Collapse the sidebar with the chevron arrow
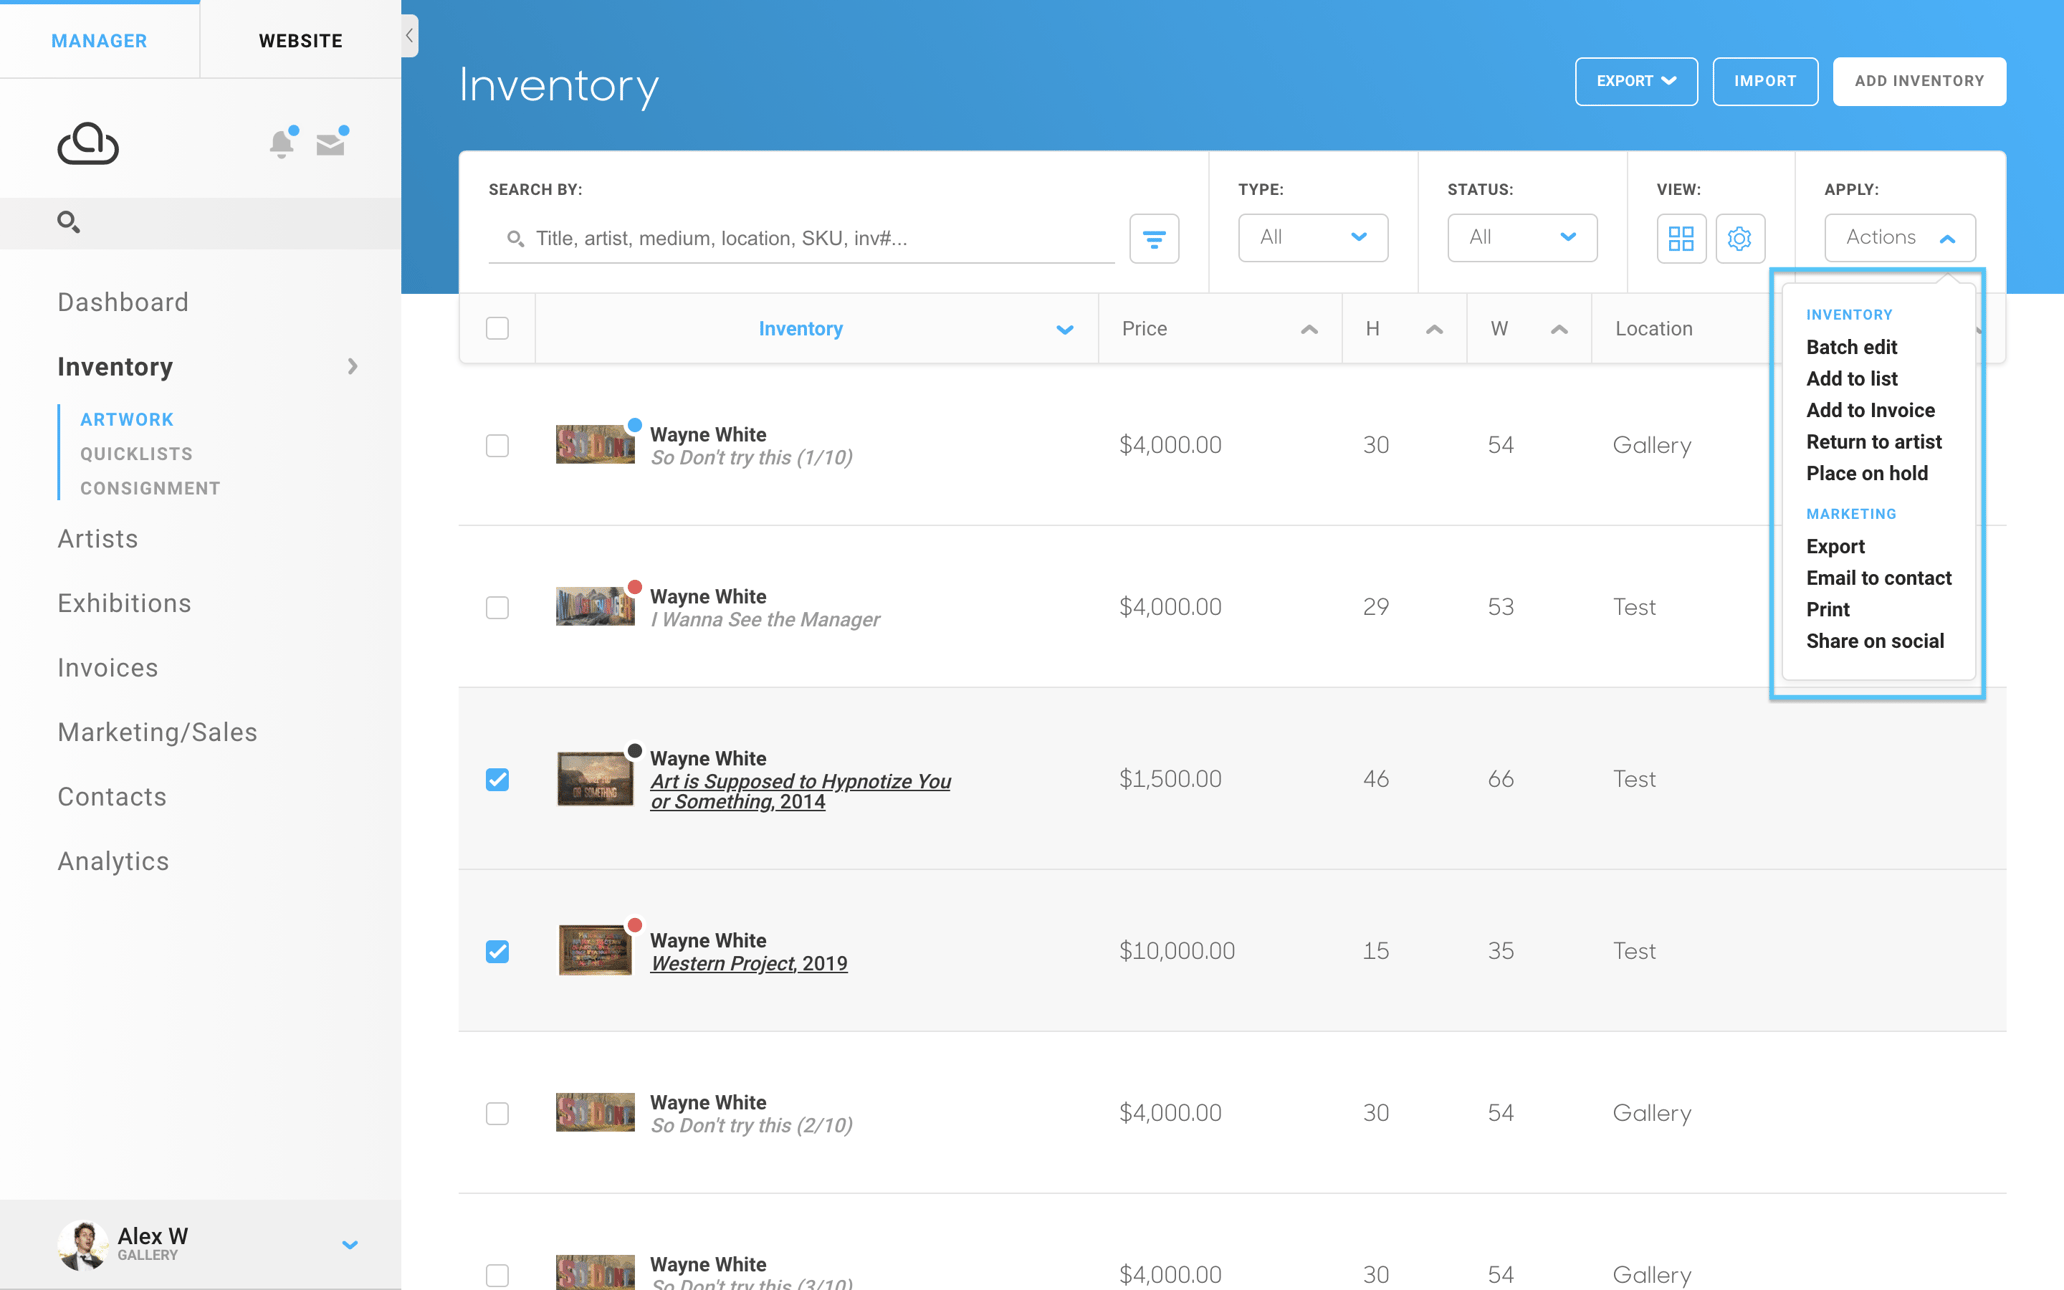 (x=409, y=35)
